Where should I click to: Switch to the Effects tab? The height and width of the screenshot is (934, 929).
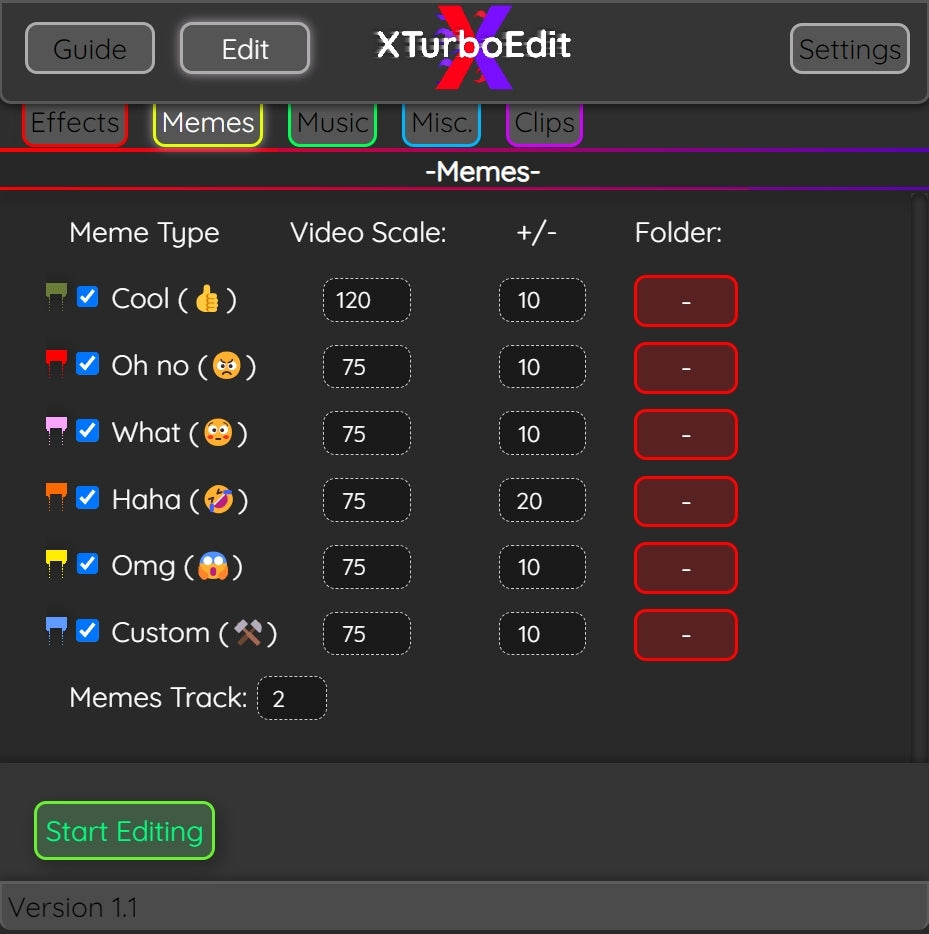coord(74,123)
